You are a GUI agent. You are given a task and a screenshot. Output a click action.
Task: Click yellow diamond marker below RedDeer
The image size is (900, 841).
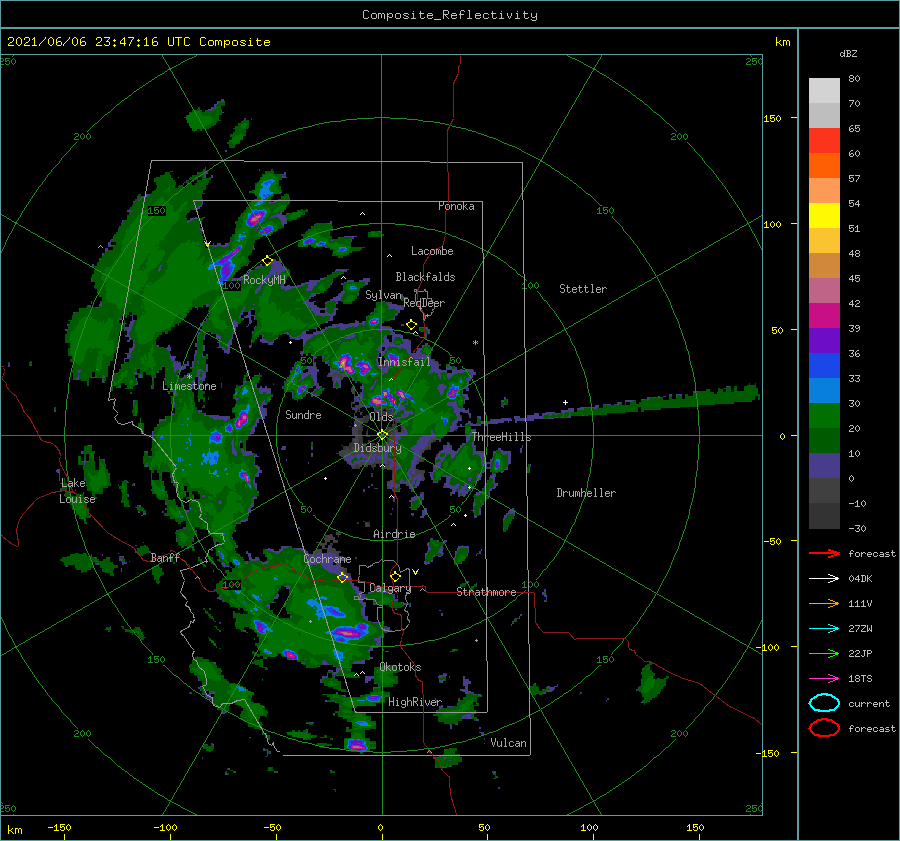coord(411,325)
